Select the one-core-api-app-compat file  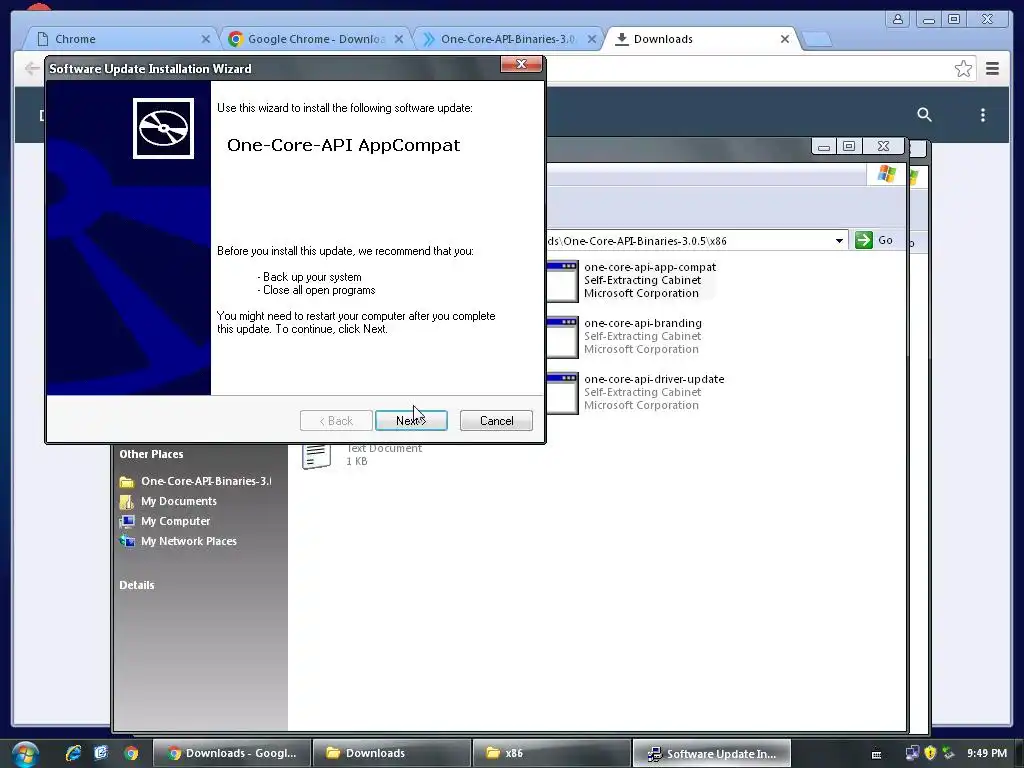pyautogui.click(x=650, y=267)
